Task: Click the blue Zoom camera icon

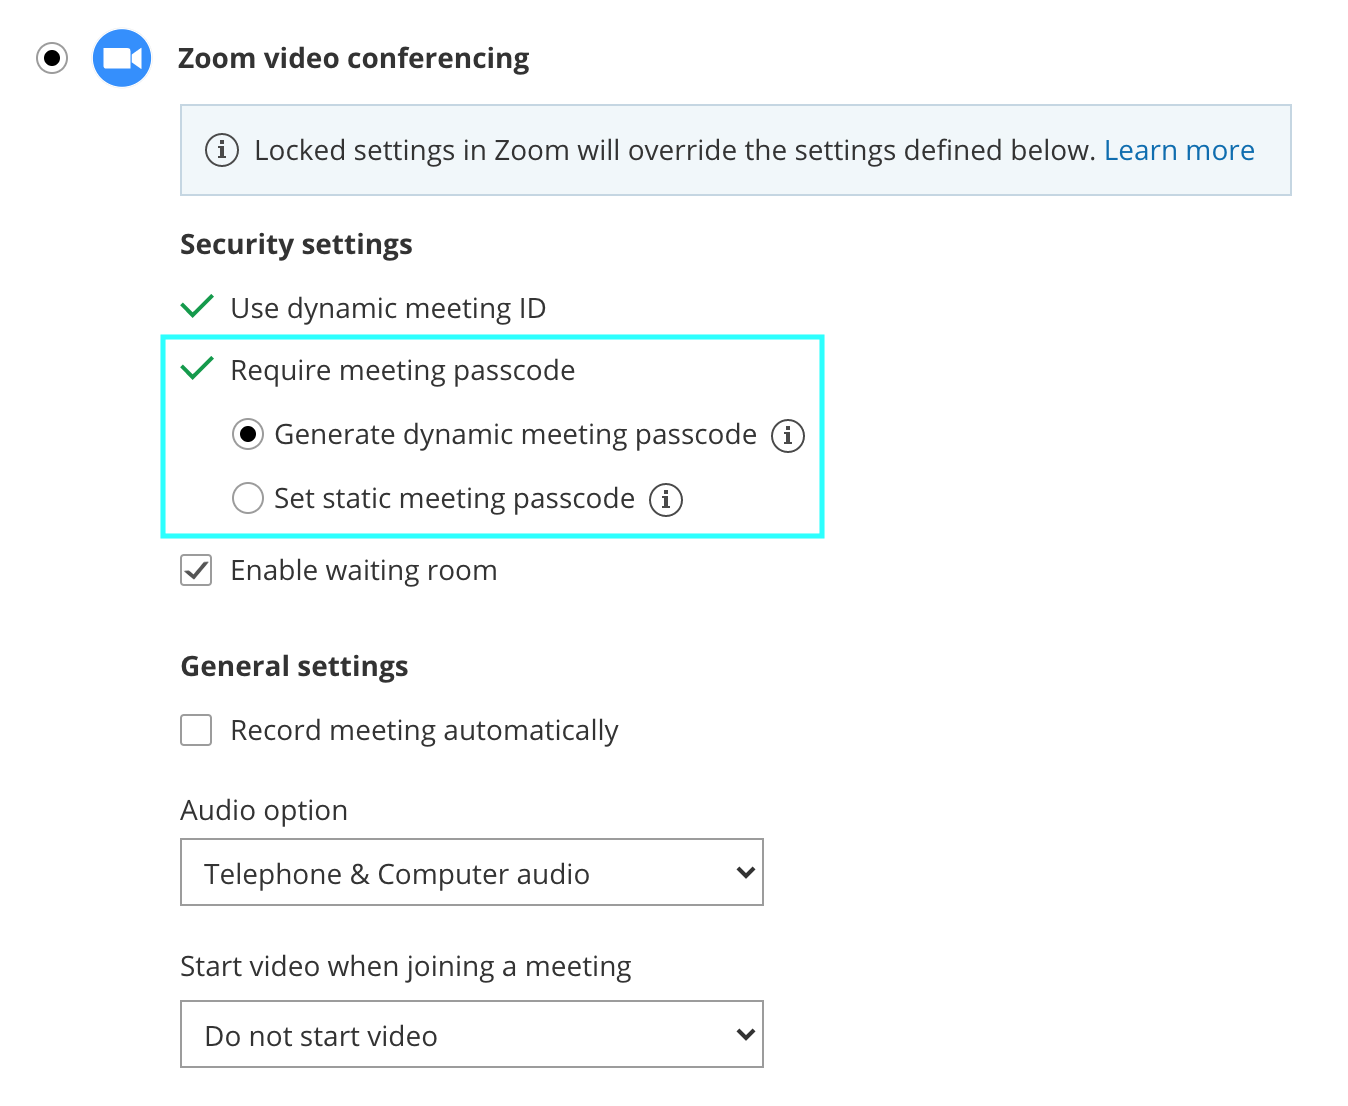Action: click(x=122, y=58)
